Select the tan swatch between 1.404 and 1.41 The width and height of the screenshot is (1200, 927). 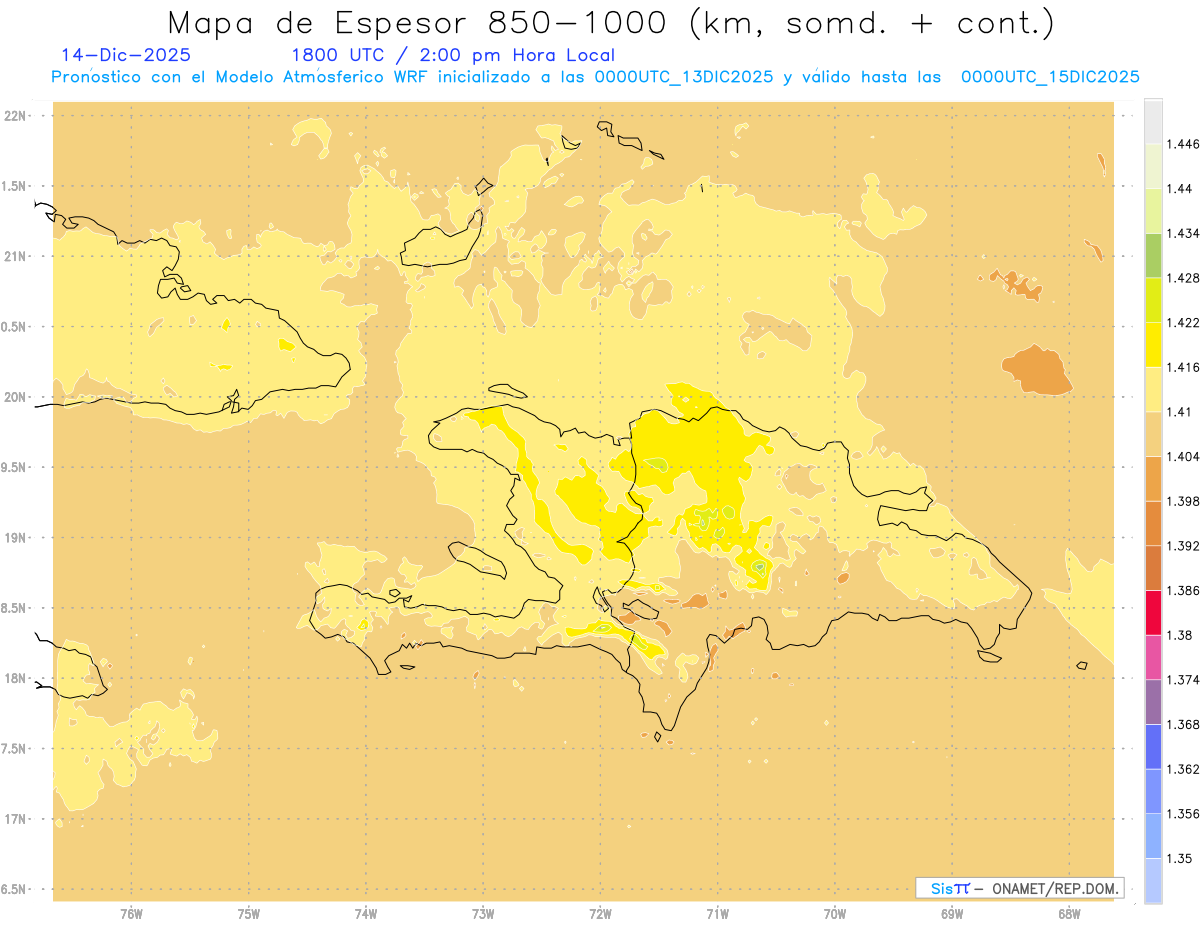click(1153, 434)
